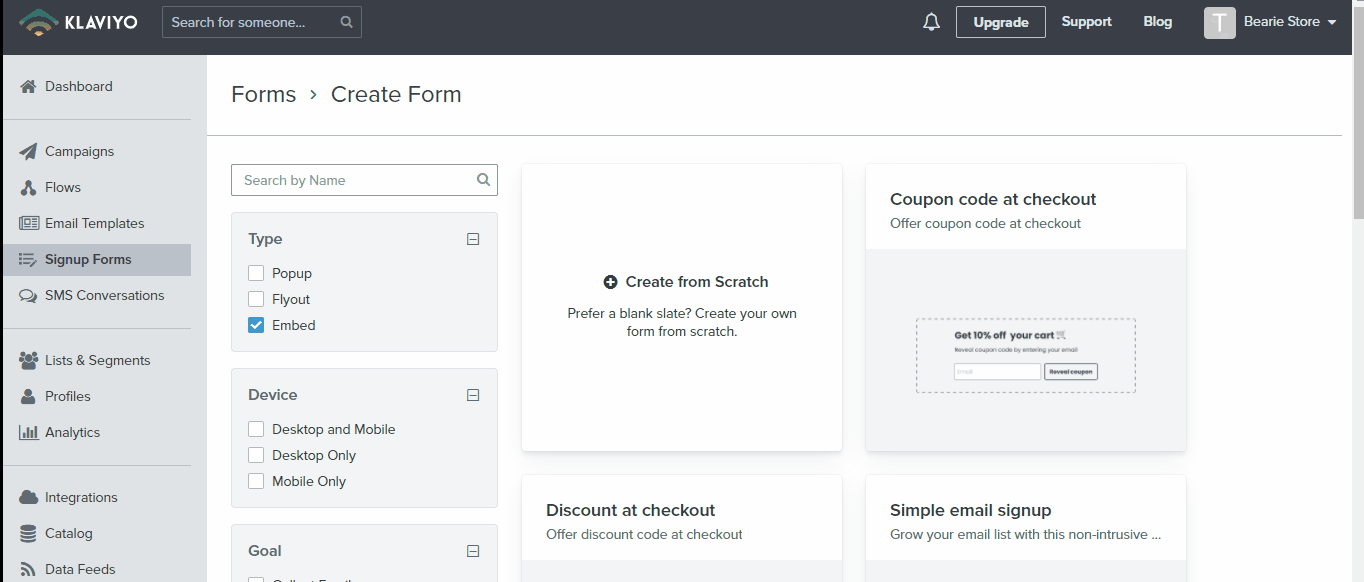Click the coupon form preview image
The height and width of the screenshot is (582, 1364).
(1026, 355)
